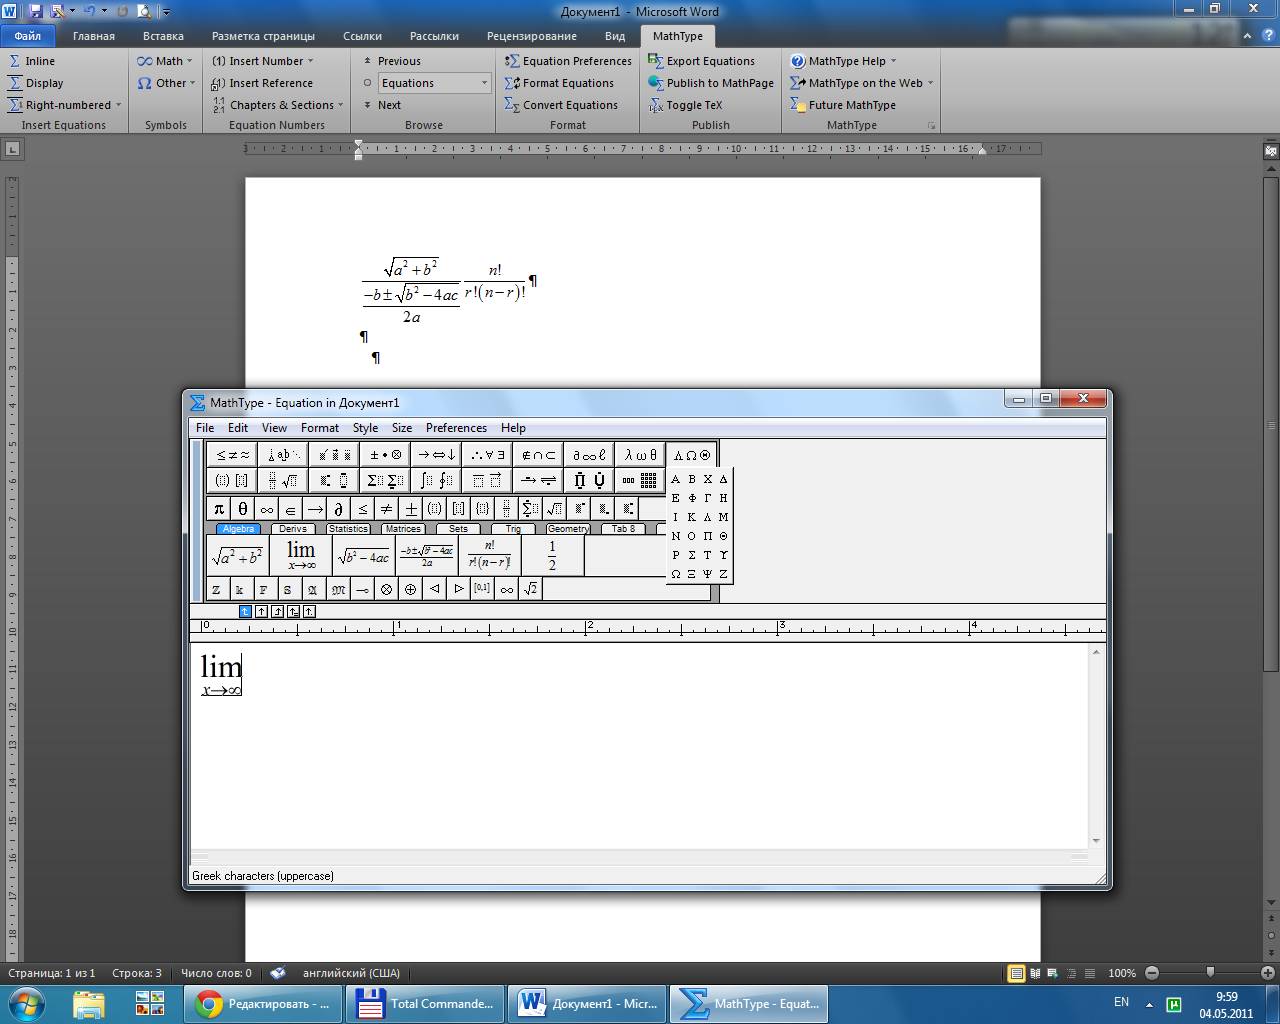Select the decimal tab stop button
The image size is (1280, 1024).
point(309,611)
